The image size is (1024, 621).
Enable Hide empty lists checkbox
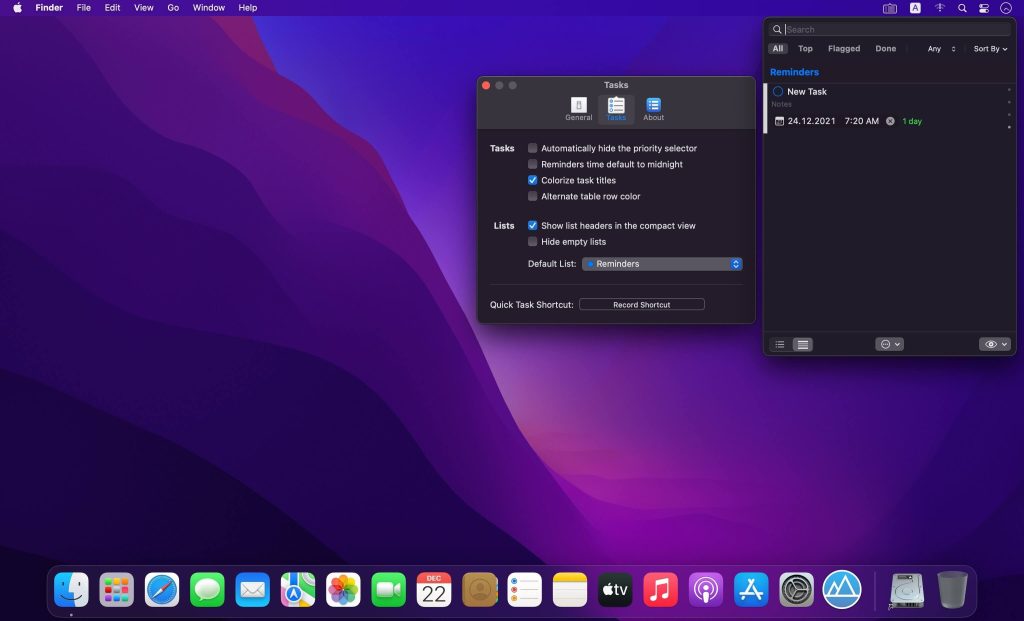533,242
